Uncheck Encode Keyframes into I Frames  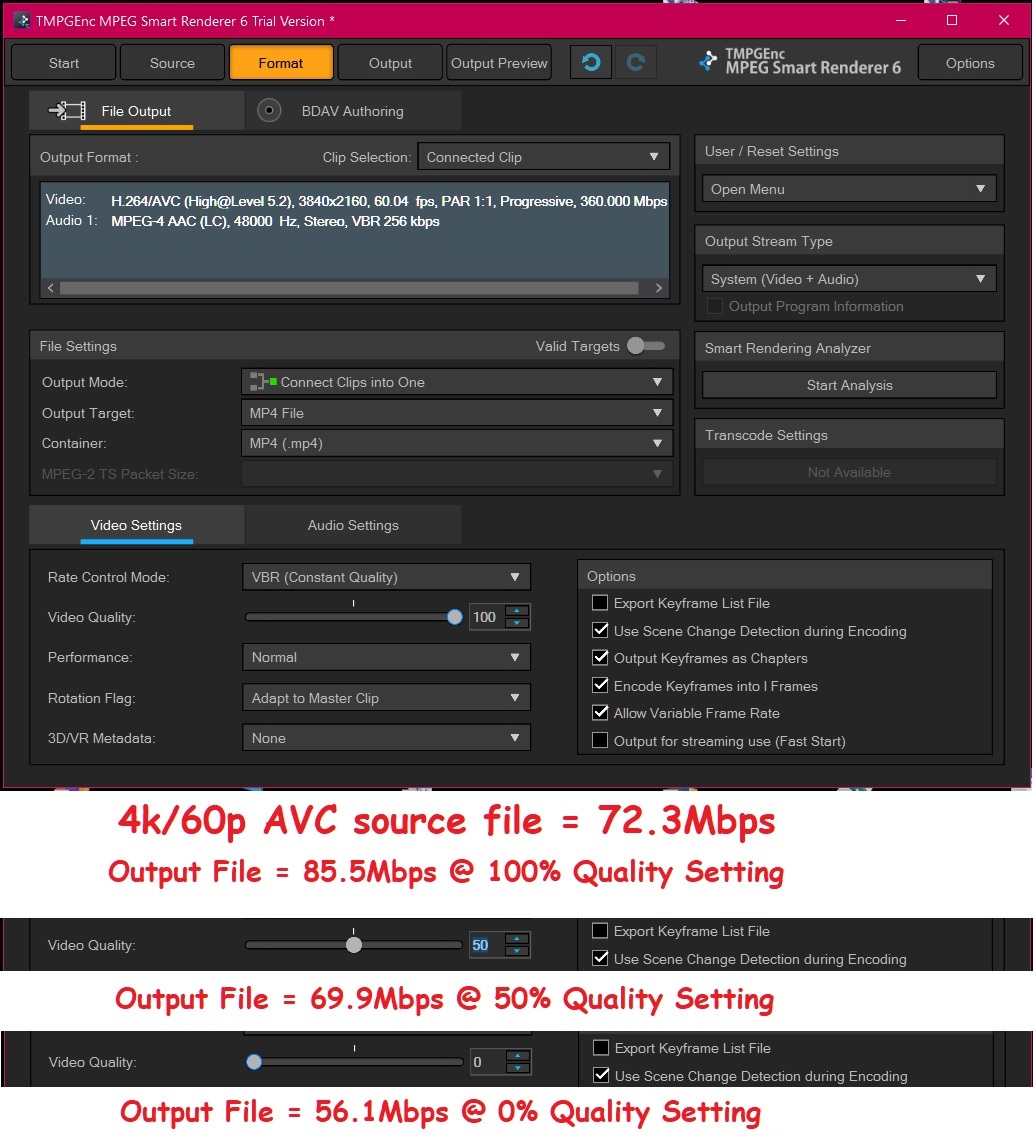click(600, 685)
